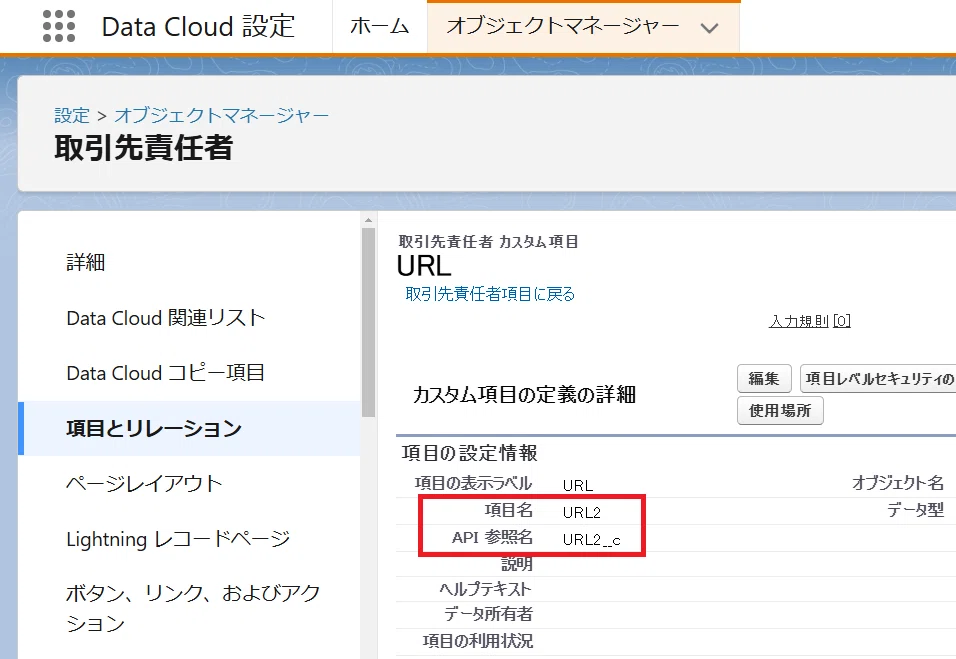Click the 使用場所 button
This screenshot has width=956, height=659.
pos(780,410)
